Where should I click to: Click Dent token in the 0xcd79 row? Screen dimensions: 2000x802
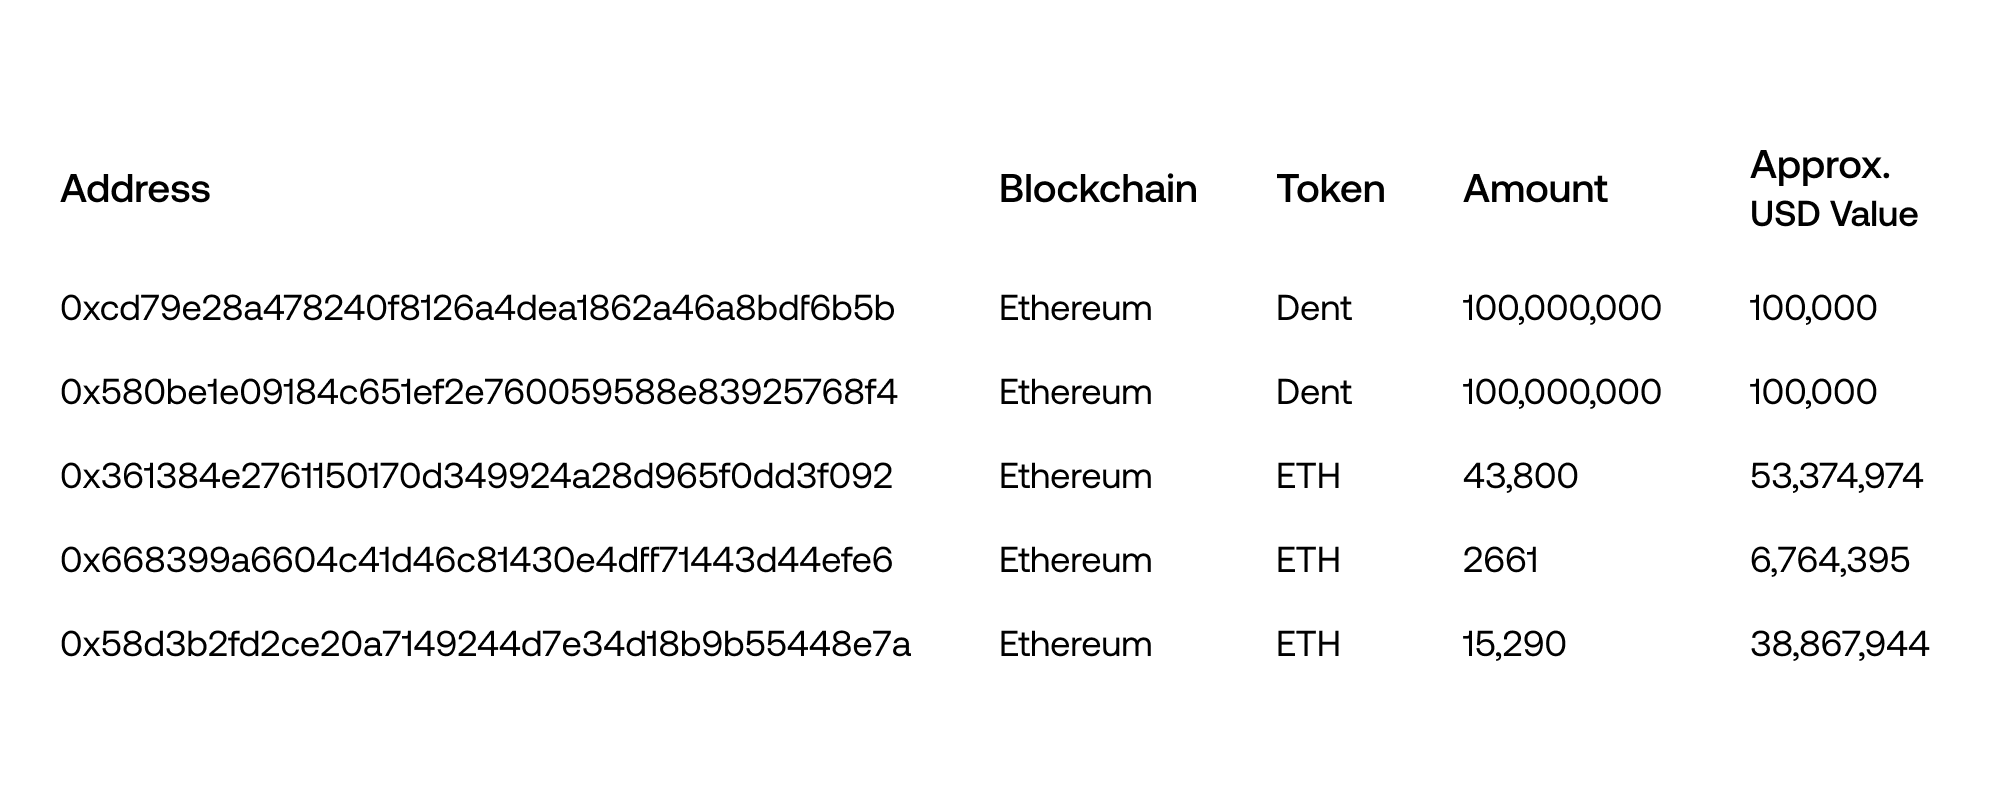(1313, 308)
